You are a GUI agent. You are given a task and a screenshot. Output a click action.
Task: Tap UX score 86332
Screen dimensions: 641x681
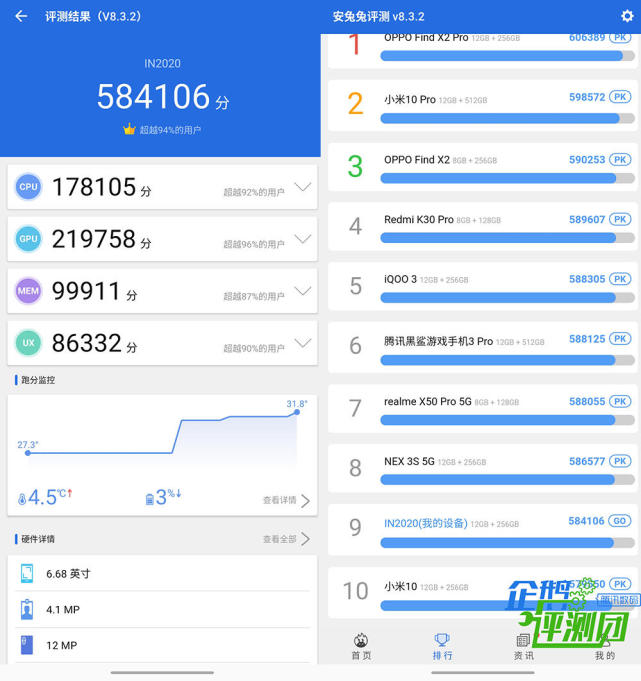pos(86,343)
